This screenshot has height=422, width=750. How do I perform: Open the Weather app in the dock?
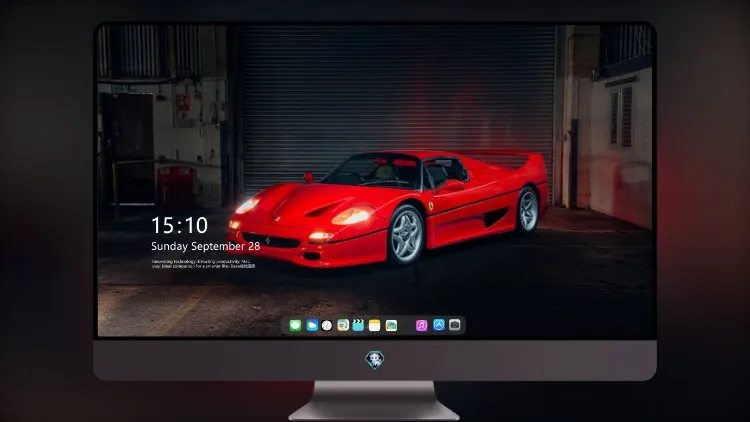tap(312, 325)
